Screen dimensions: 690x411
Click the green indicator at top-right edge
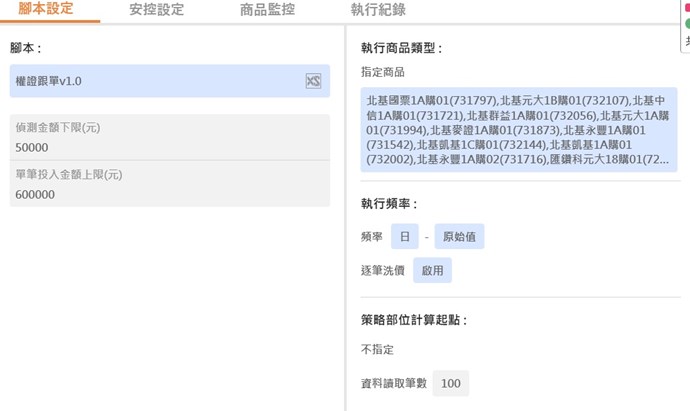pos(687,22)
